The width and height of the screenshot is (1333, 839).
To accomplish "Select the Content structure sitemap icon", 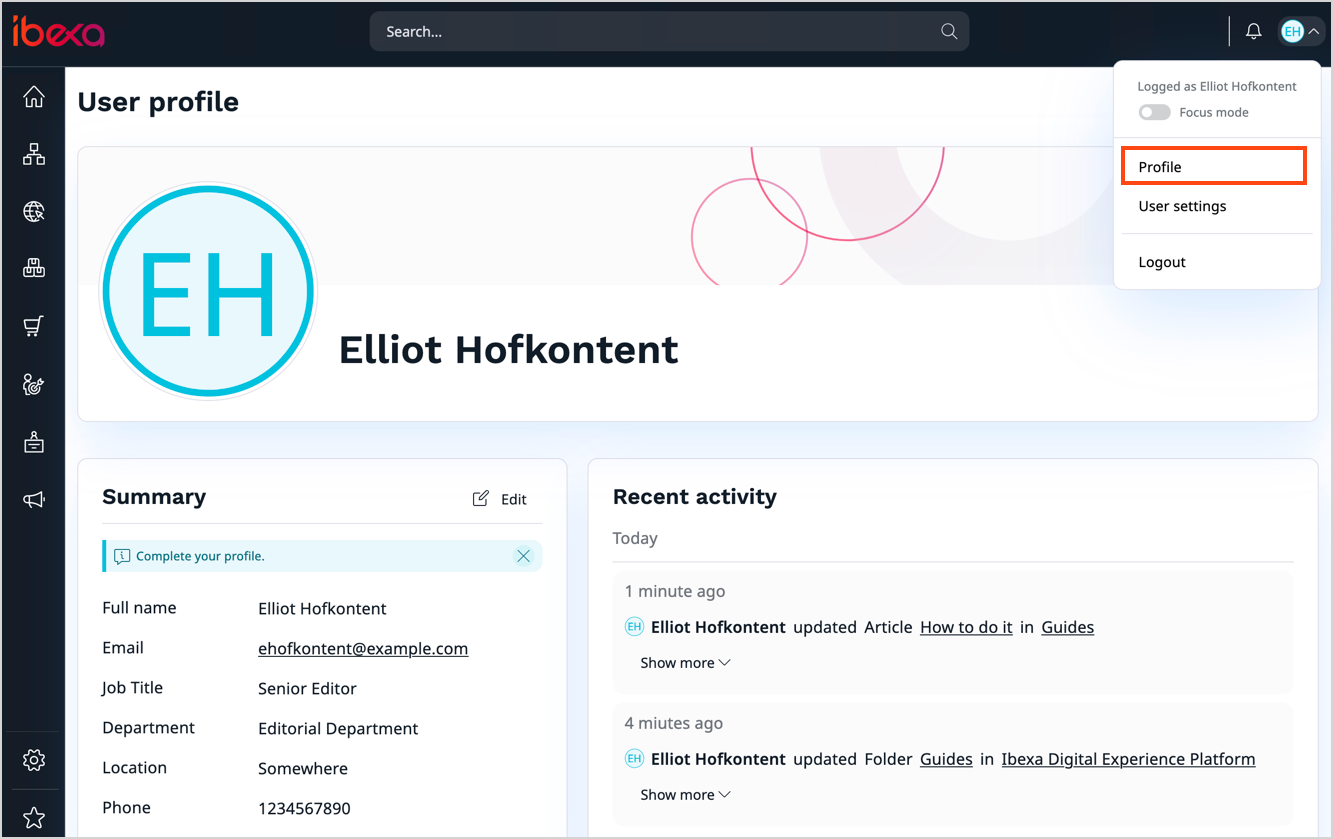I will pyautogui.click(x=33, y=154).
